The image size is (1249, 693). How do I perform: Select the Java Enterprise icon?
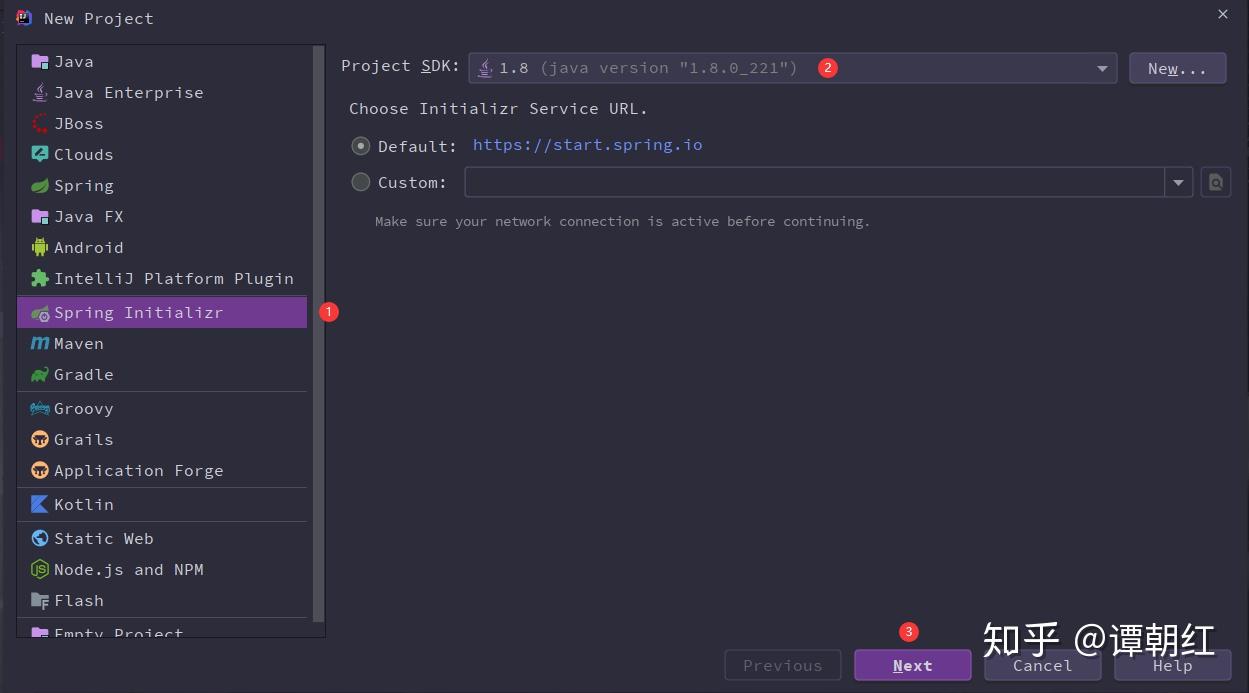[40, 92]
